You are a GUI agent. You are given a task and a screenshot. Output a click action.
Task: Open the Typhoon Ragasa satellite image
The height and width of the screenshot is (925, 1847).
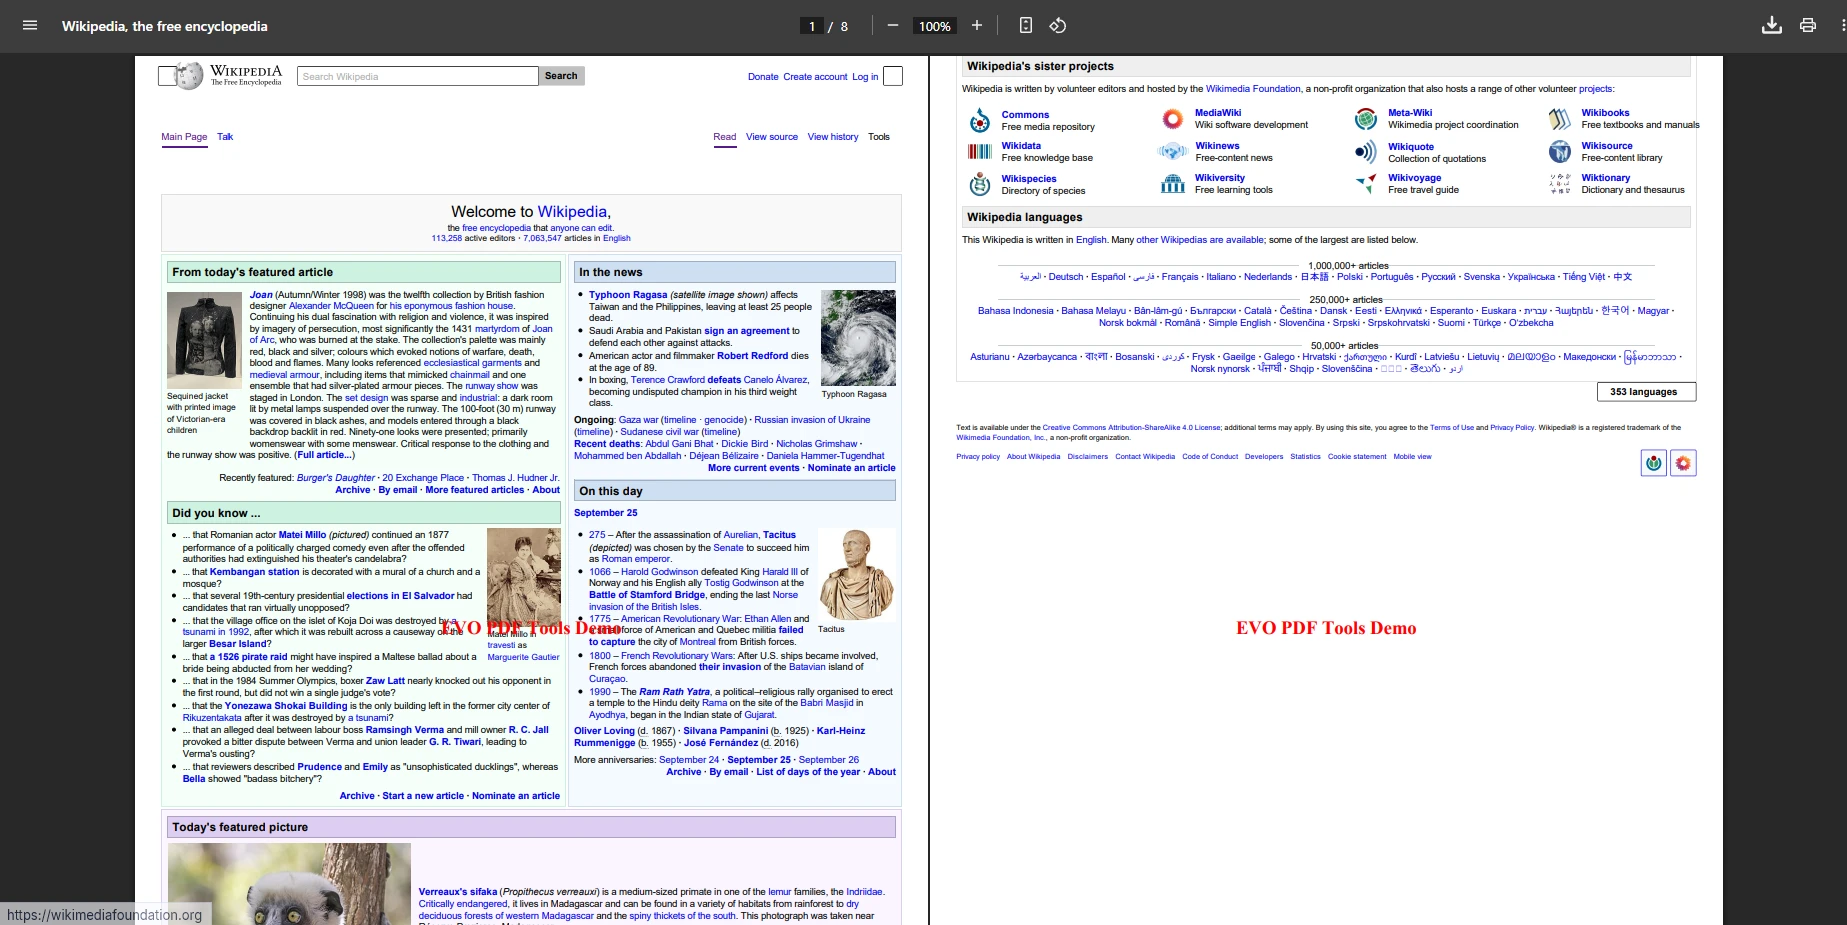click(x=858, y=338)
